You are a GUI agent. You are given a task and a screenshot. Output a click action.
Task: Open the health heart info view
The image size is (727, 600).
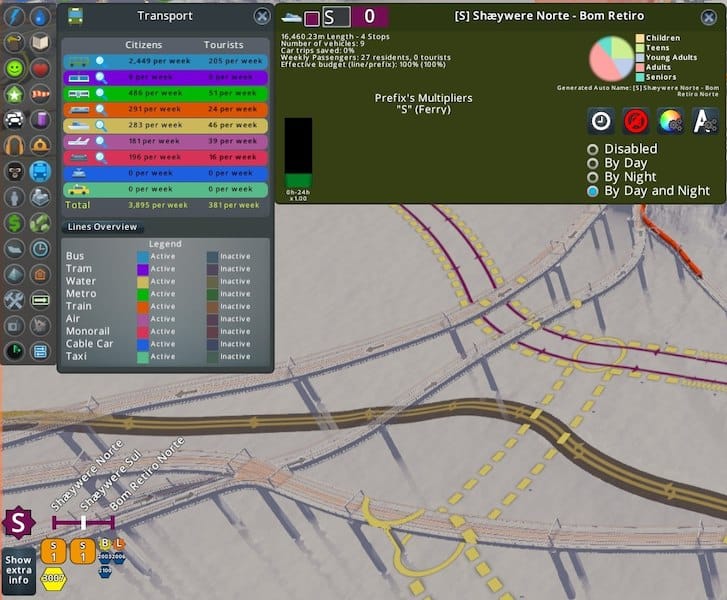click(40, 68)
